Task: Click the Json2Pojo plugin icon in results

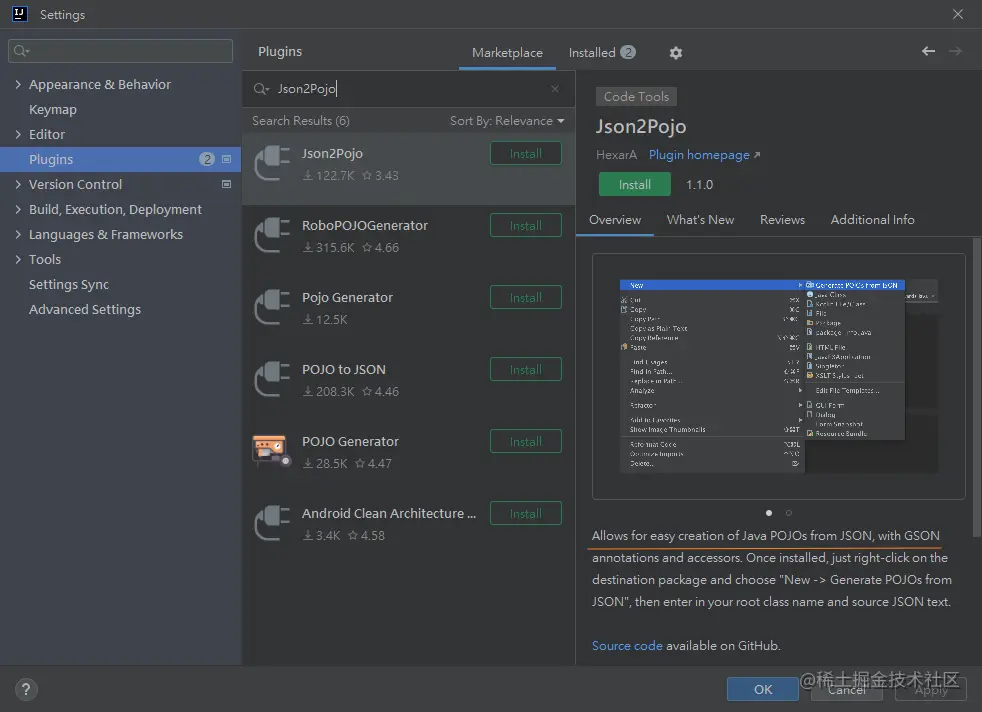Action: (x=272, y=163)
